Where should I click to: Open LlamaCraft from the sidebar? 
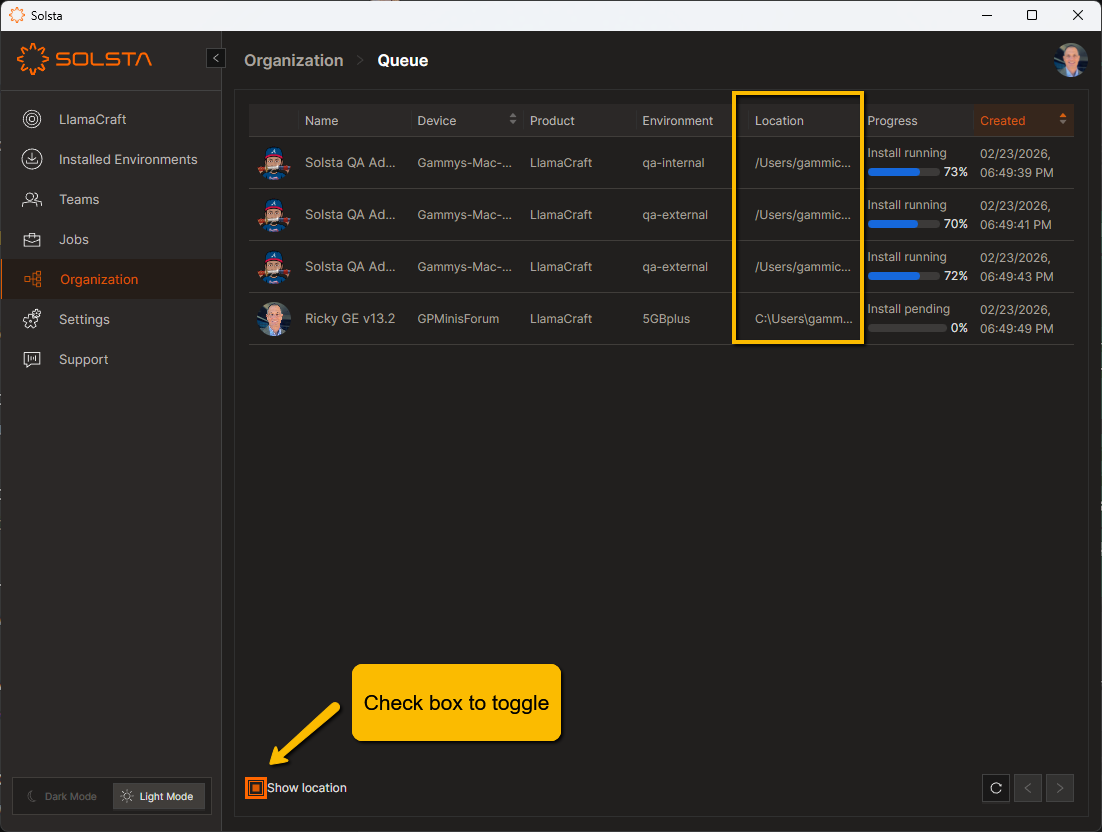[x=111, y=119]
